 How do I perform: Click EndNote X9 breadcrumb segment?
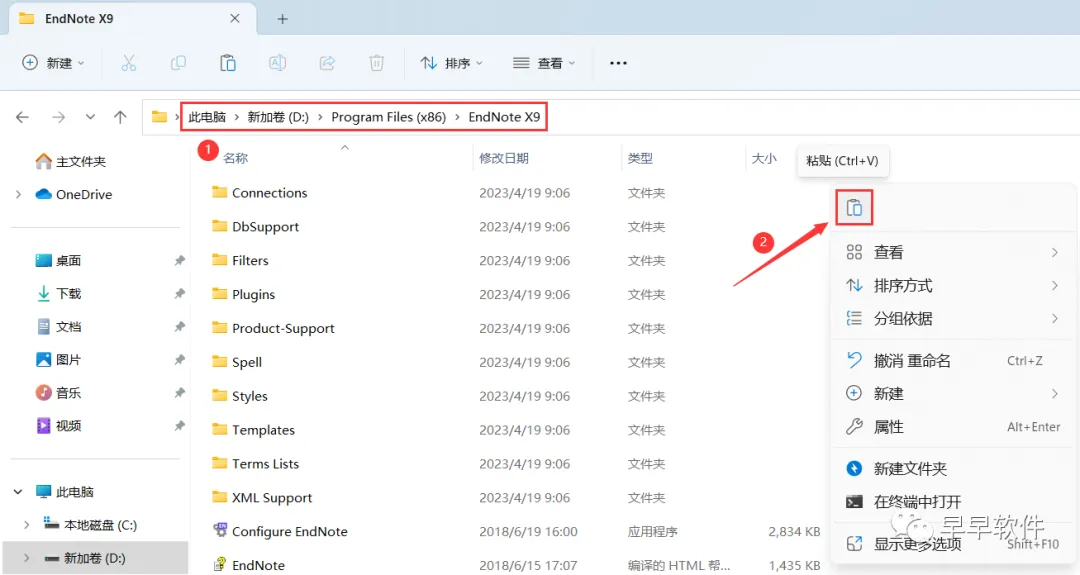coord(504,117)
